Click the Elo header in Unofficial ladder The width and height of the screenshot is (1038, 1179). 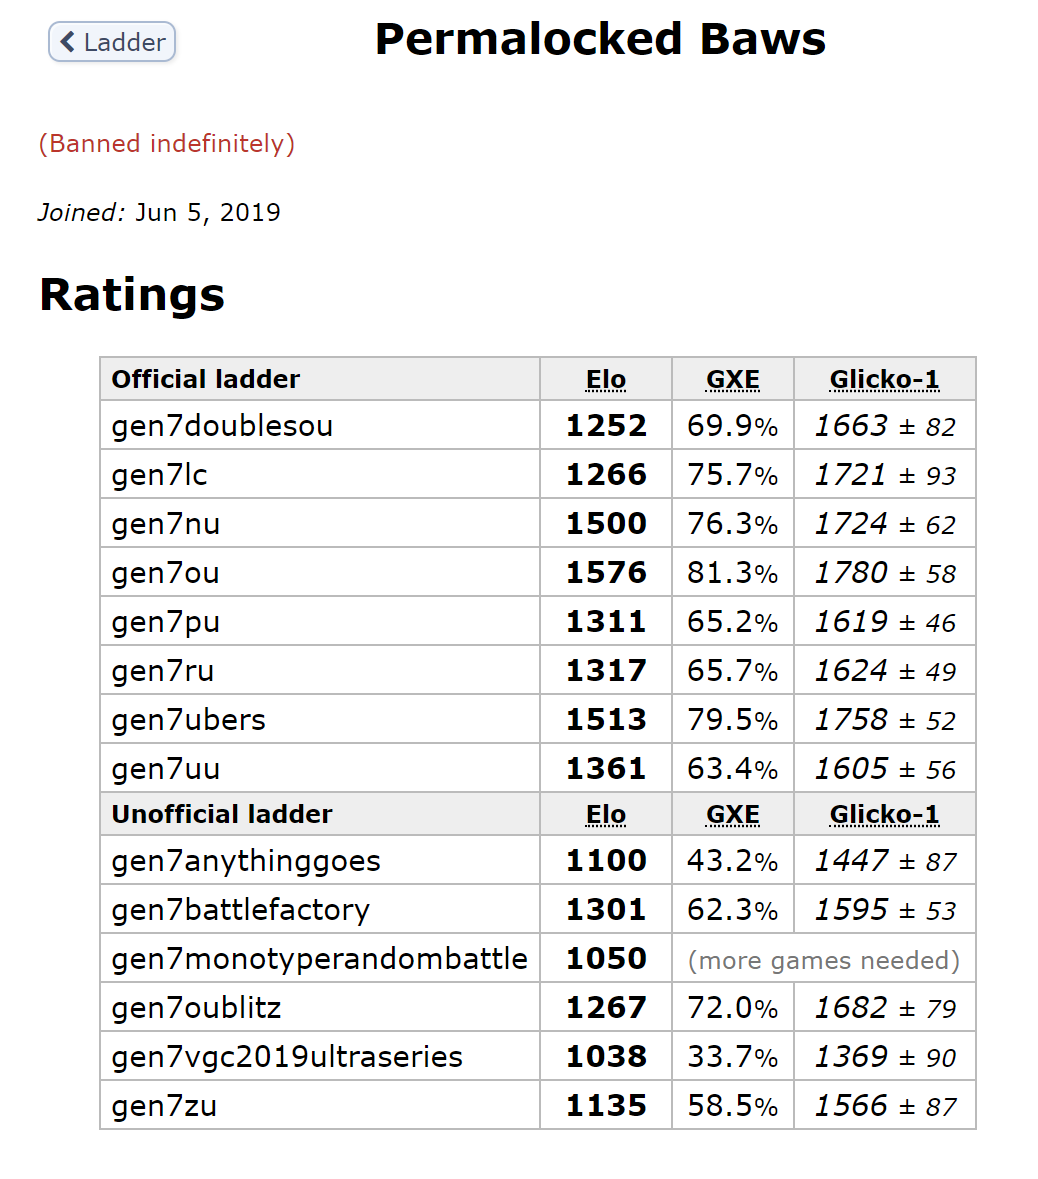[606, 814]
